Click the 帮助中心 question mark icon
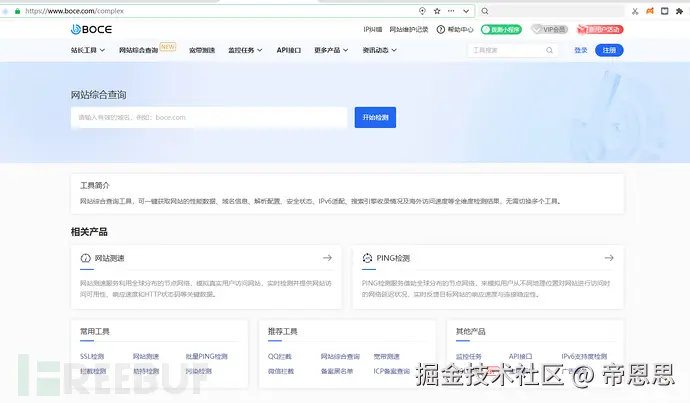The image size is (690, 403). click(x=440, y=29)
